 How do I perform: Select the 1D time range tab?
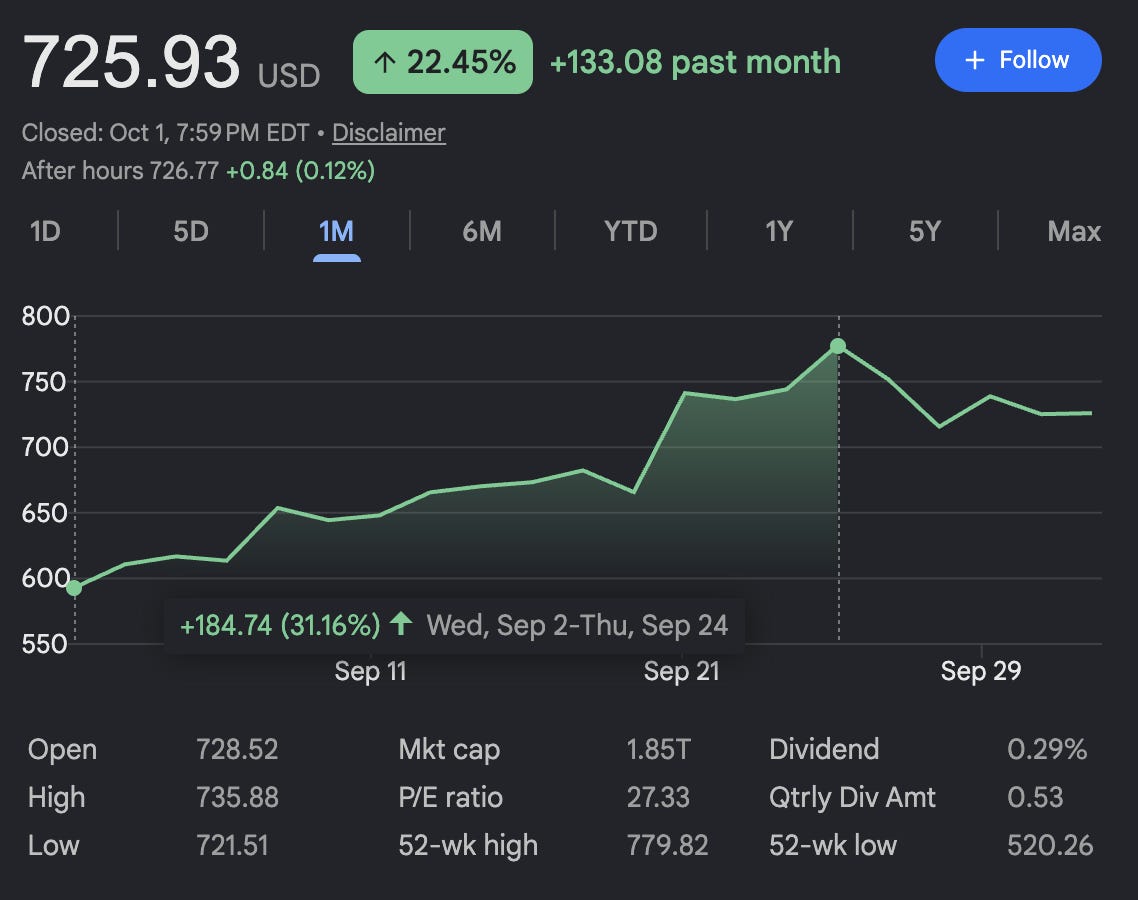coord(45,232)
